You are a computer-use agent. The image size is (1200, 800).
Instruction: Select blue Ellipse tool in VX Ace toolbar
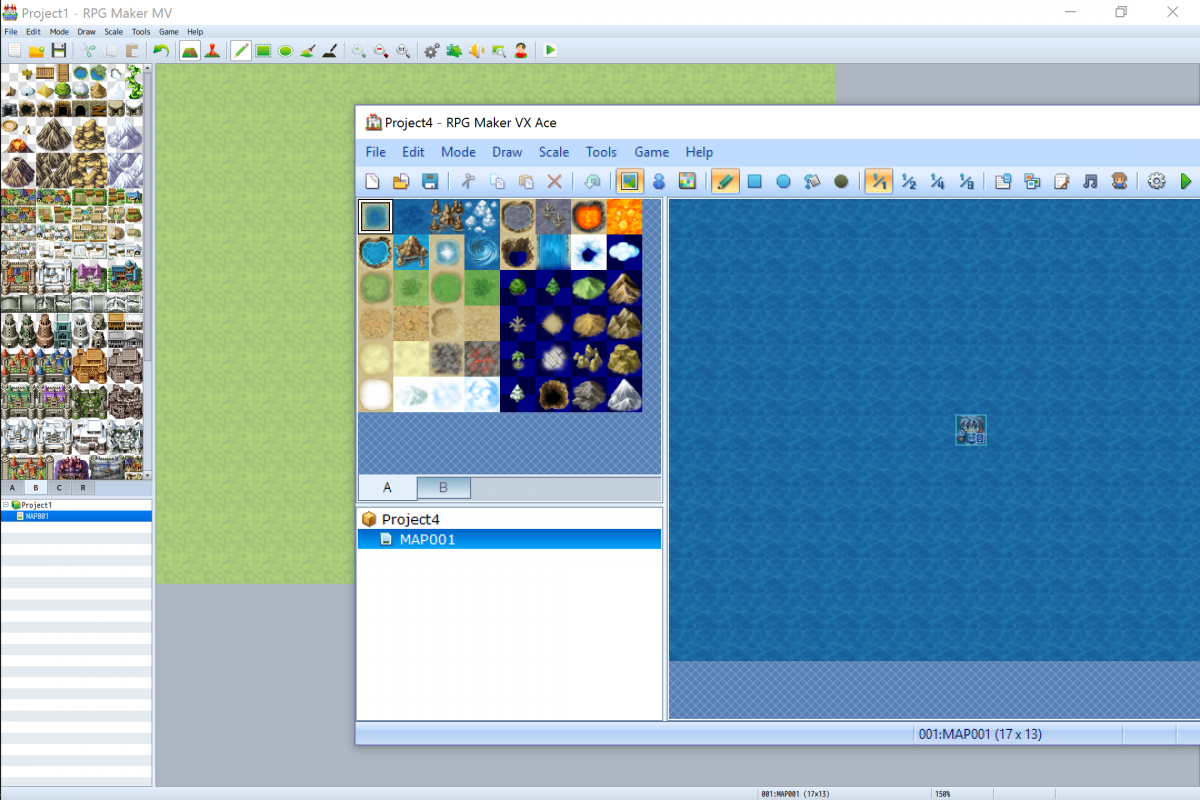point(784,181)
